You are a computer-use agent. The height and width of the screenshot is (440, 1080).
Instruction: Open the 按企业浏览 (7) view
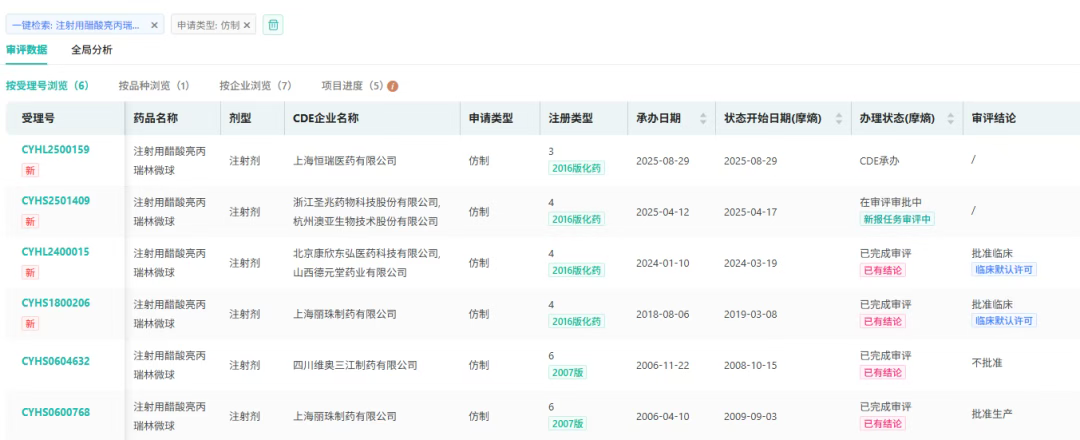coord(255,85)
